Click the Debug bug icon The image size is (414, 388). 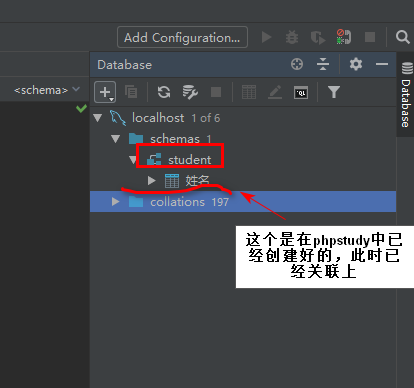pos(292,37)
